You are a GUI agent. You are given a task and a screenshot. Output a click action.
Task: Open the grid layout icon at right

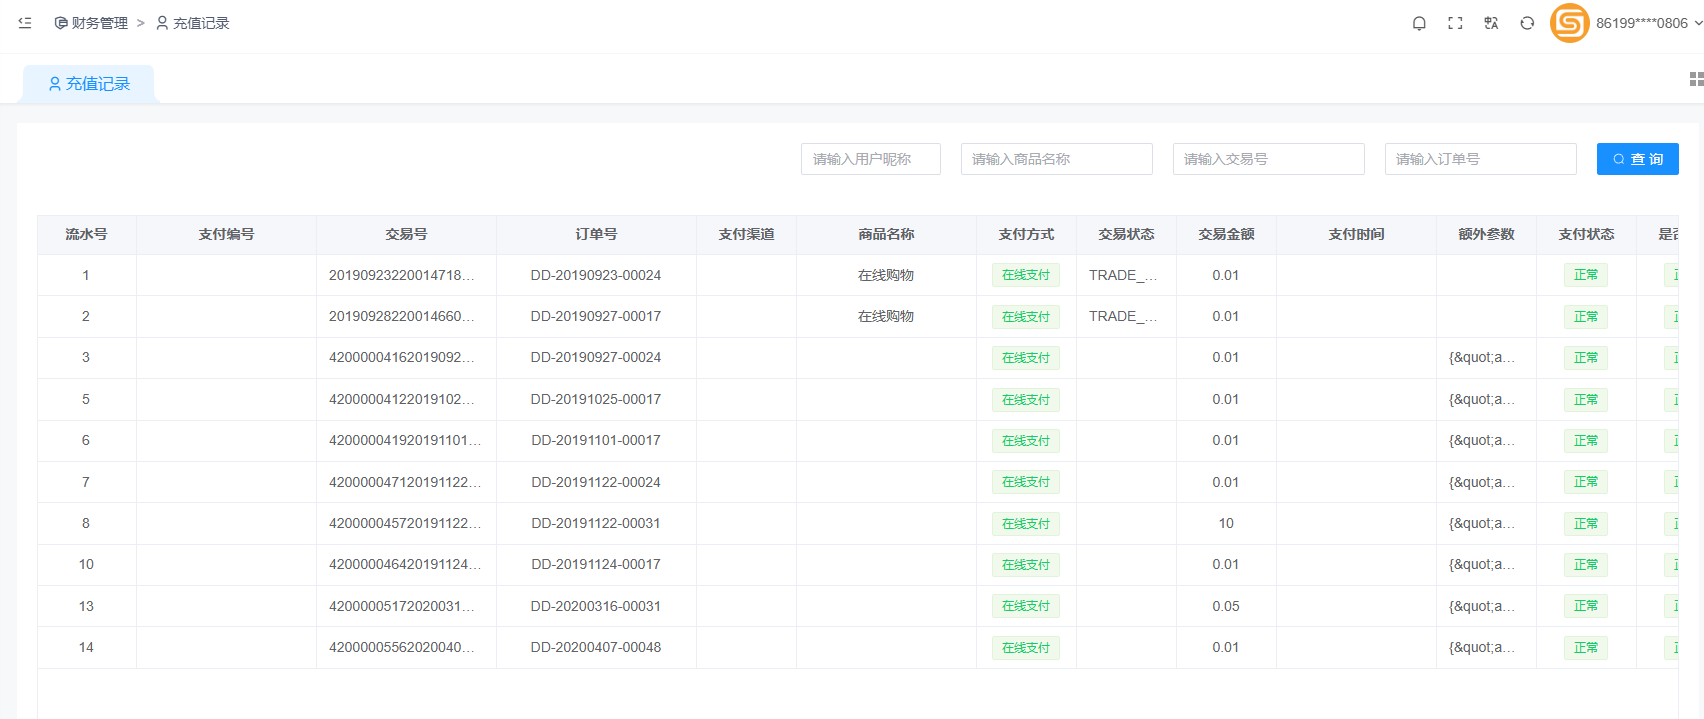coord(1696,79)
